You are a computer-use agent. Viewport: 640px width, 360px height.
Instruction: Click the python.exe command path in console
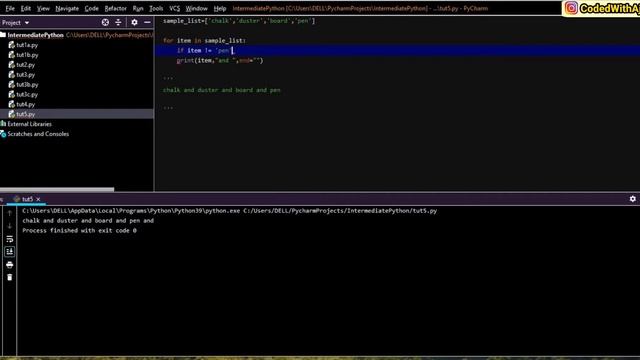coord(131,211)
